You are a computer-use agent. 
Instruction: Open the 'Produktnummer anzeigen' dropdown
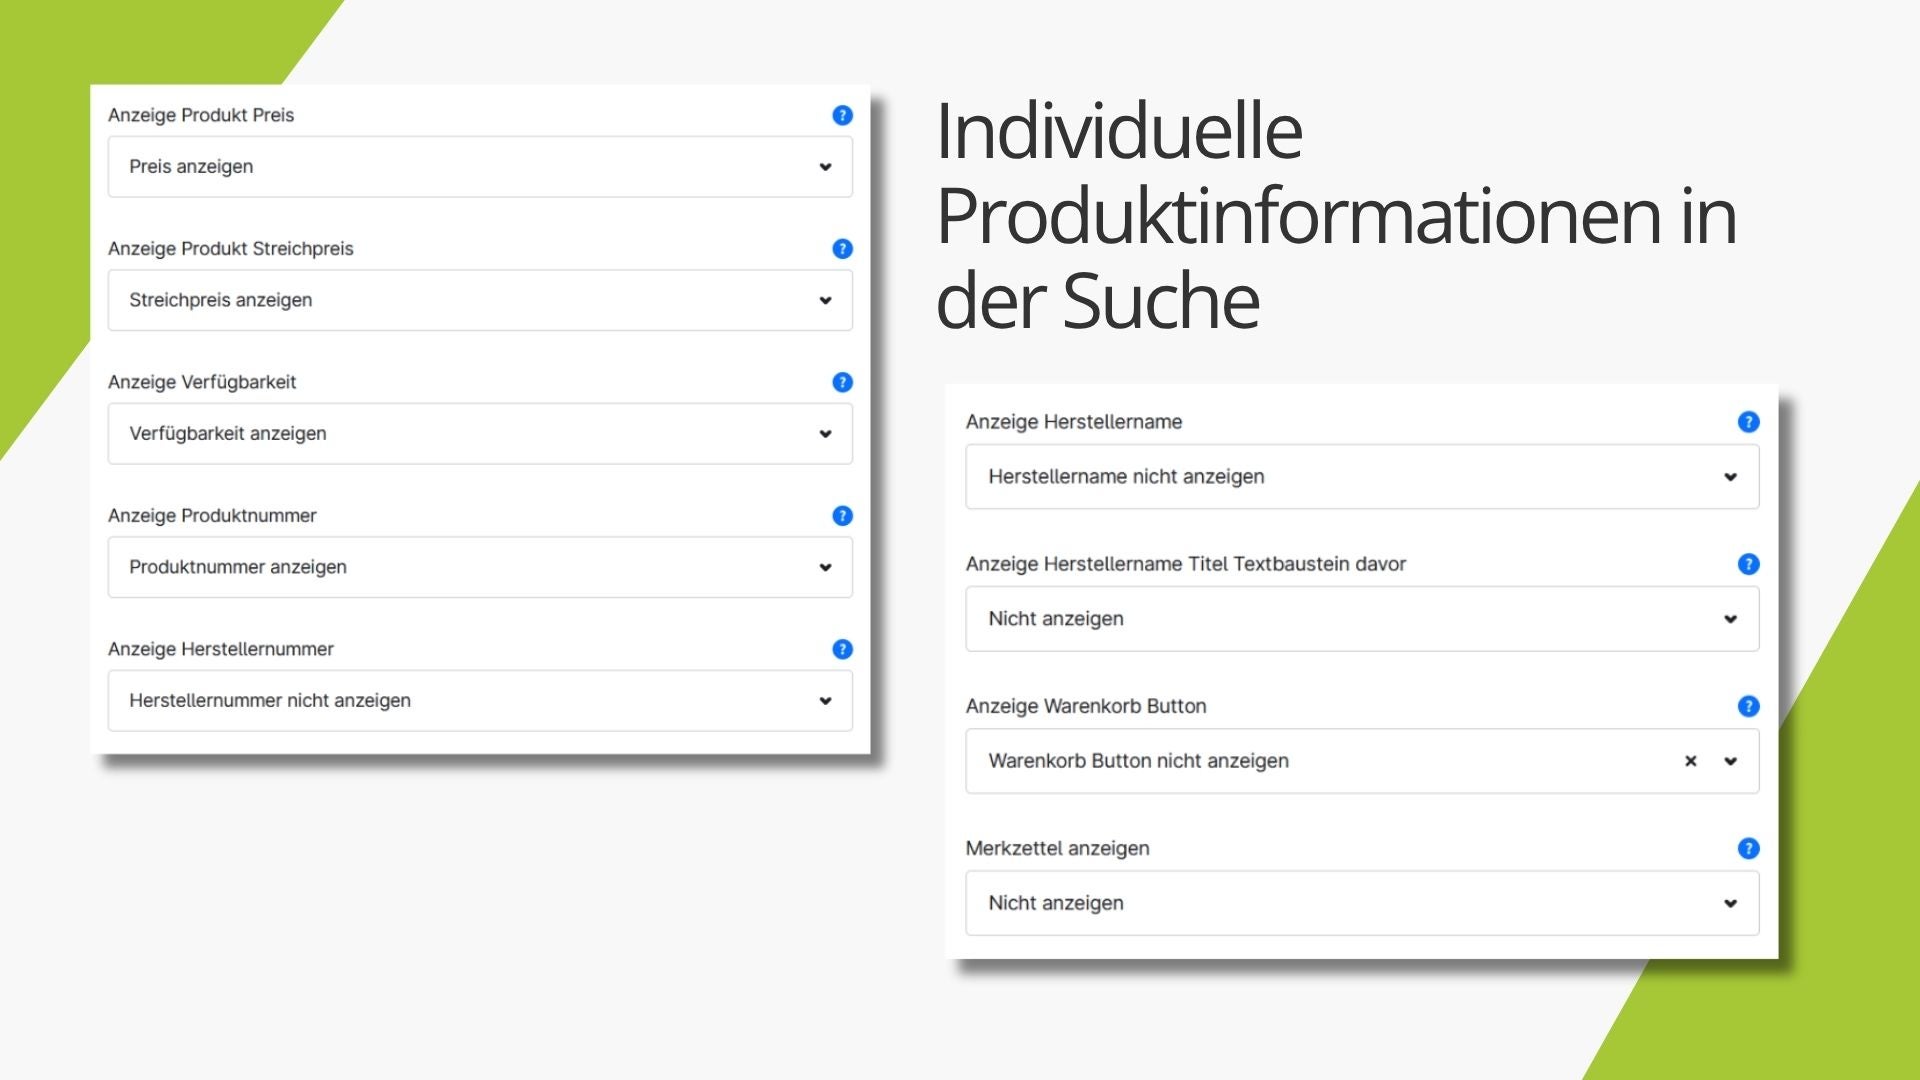click(x=480, y=567)
